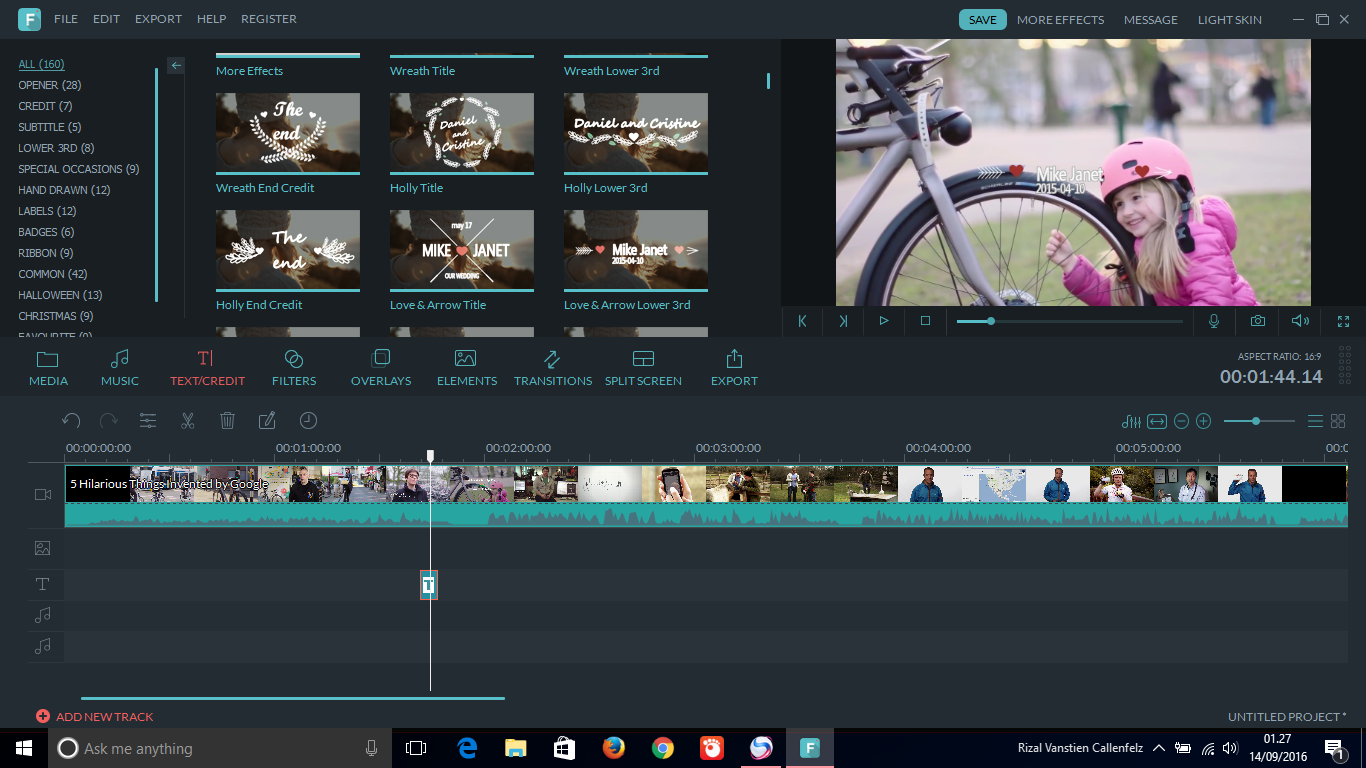Click the Save button
Viewport: 1366px width, 768px height.
(x=982, y=19)
